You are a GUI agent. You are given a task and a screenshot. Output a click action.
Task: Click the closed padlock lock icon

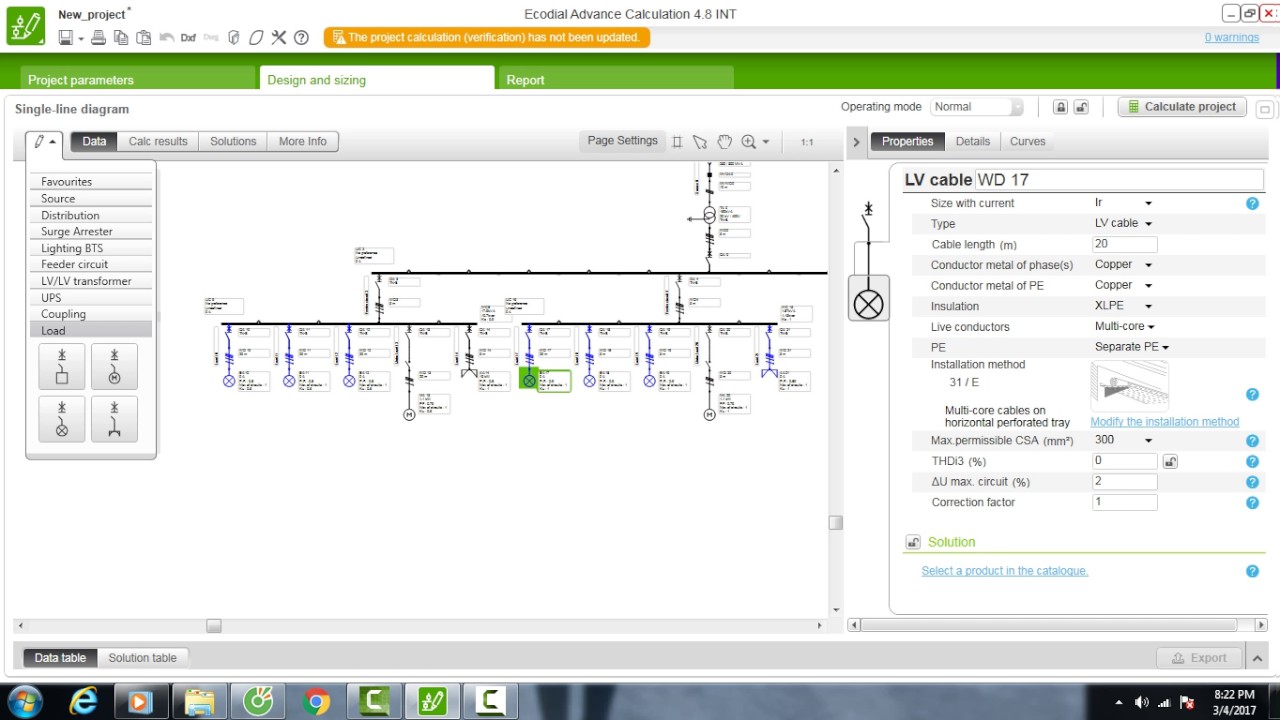coord(1060,107)
